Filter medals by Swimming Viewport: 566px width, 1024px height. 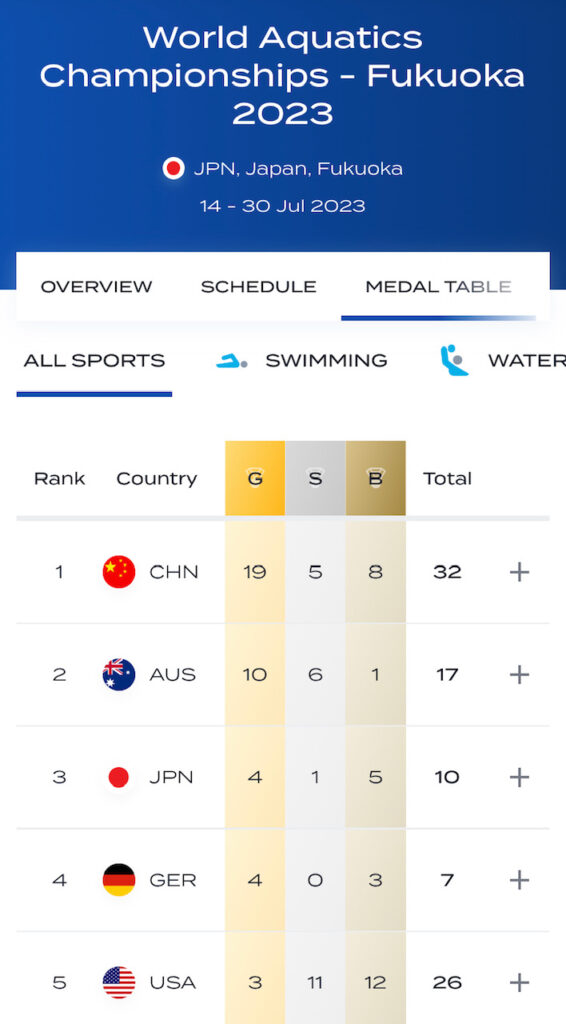pos(326,360)
